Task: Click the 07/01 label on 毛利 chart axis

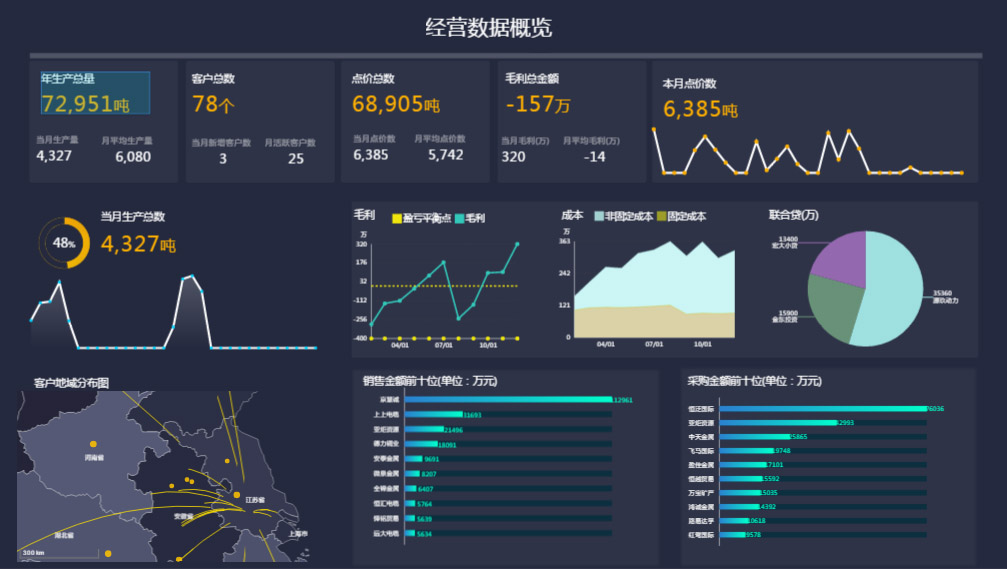Action: point(444,346)
